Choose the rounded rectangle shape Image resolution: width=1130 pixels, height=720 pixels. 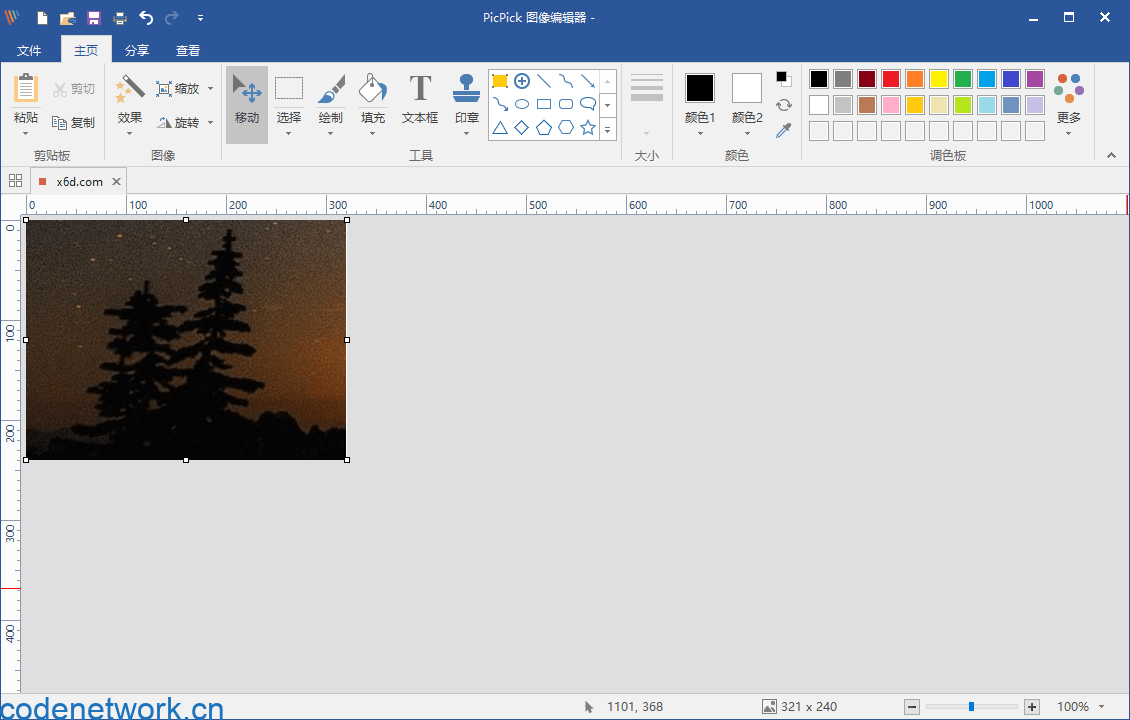click(566, 105)
